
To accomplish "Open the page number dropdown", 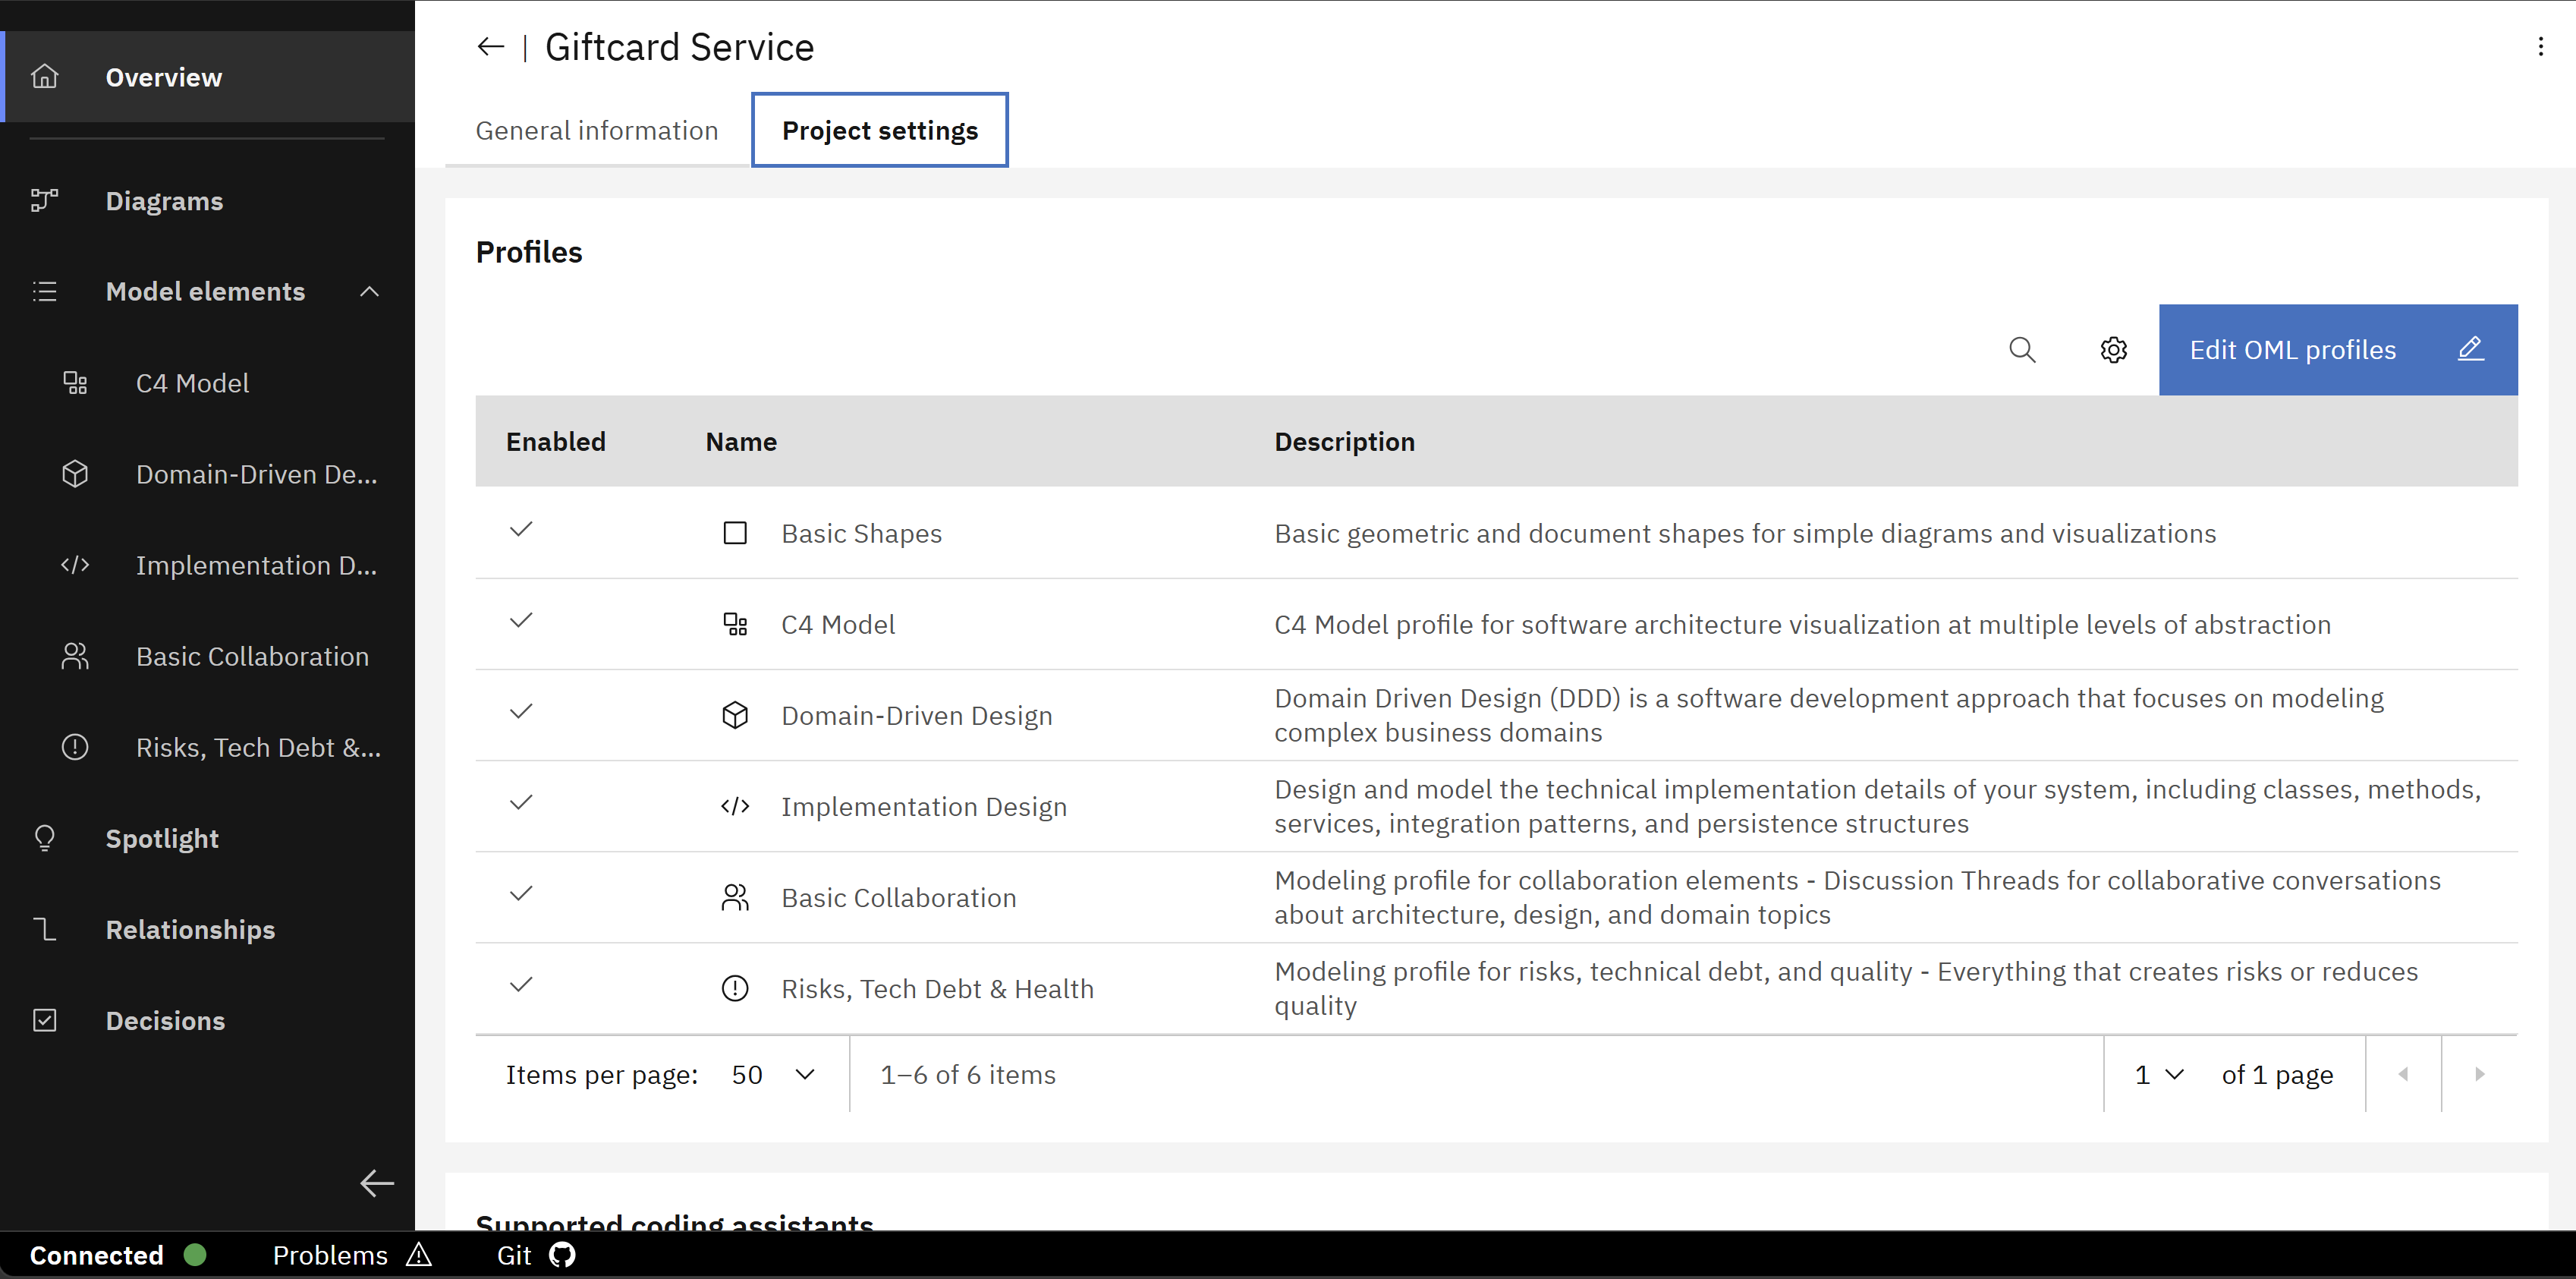I will pos(2158,1074).
